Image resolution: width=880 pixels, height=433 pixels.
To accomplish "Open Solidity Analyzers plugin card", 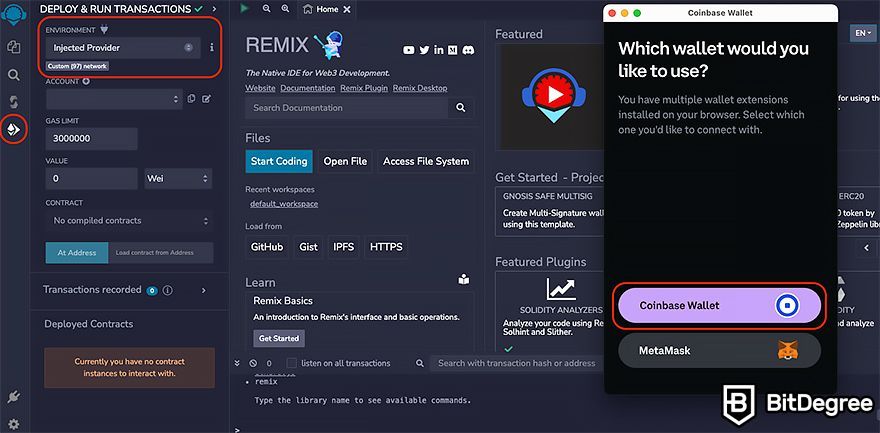I will (x=551, y=311).
